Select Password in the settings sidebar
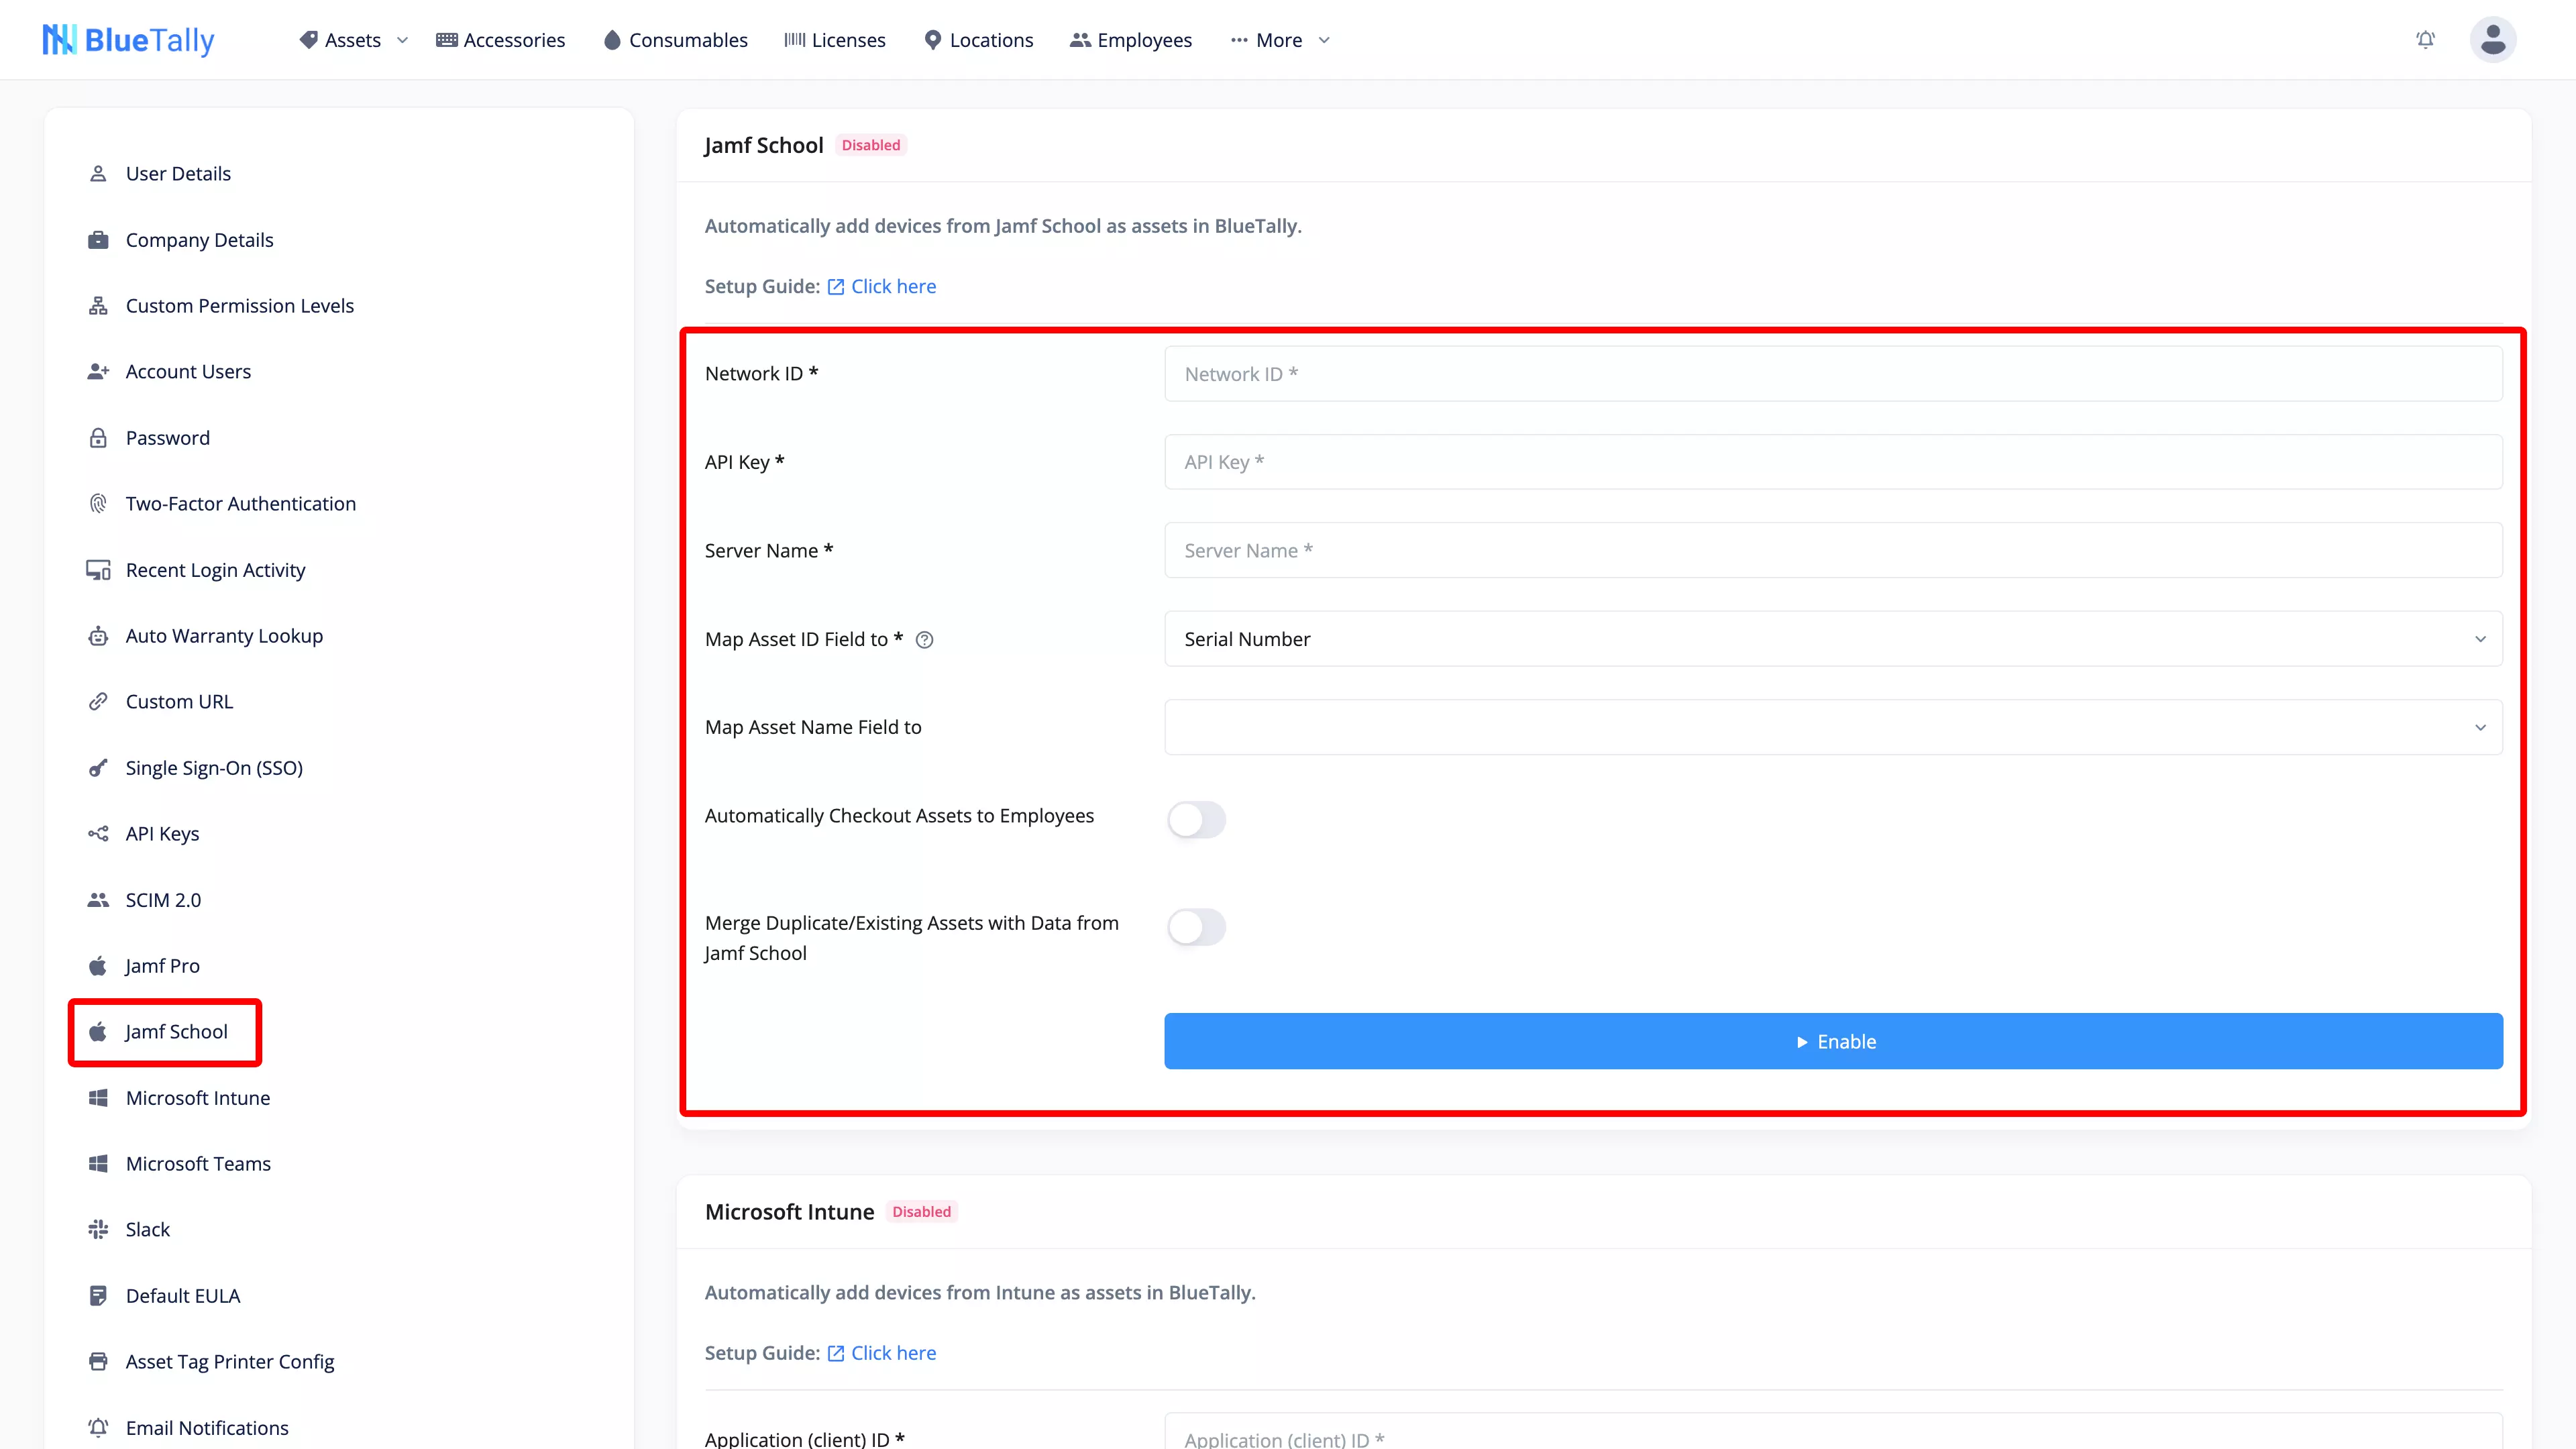Viewport: 2576px width, 1449px height. coord(168,438)
